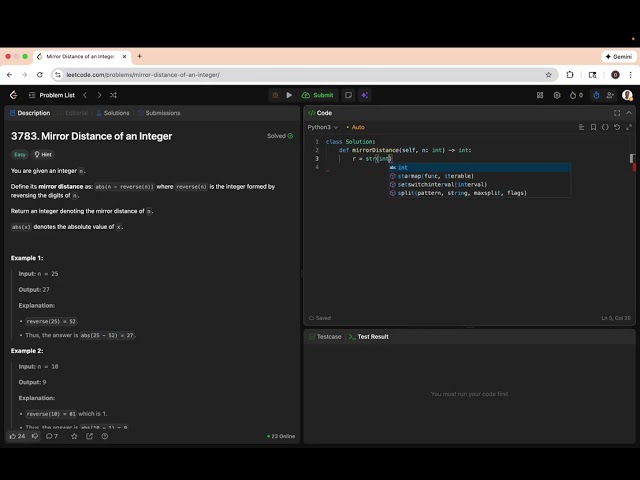640x480 pixels.
Task: Click the green Submit button
Action: (x=318, y=95)
